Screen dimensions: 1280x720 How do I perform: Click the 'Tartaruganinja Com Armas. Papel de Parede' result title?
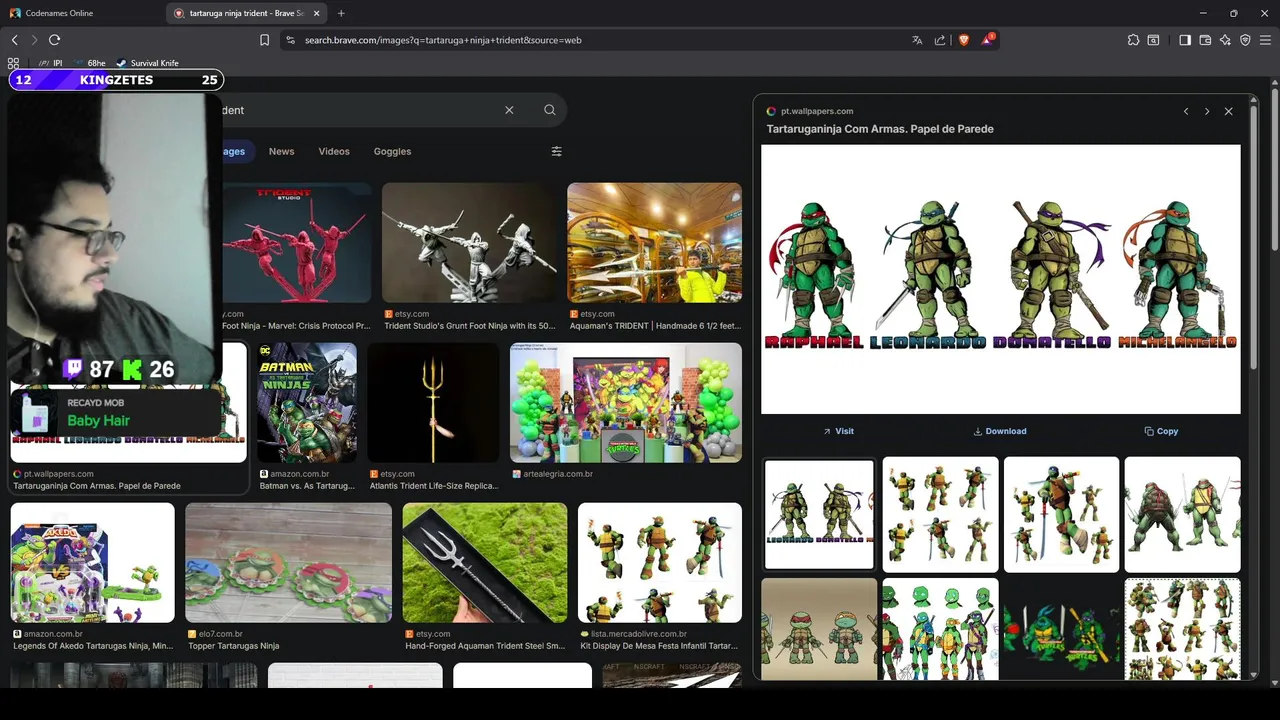(97, 486)
